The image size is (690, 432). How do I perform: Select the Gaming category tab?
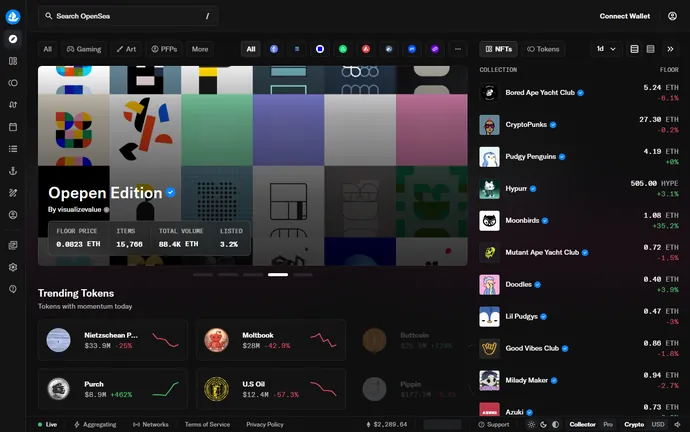[x=84, y=49]
